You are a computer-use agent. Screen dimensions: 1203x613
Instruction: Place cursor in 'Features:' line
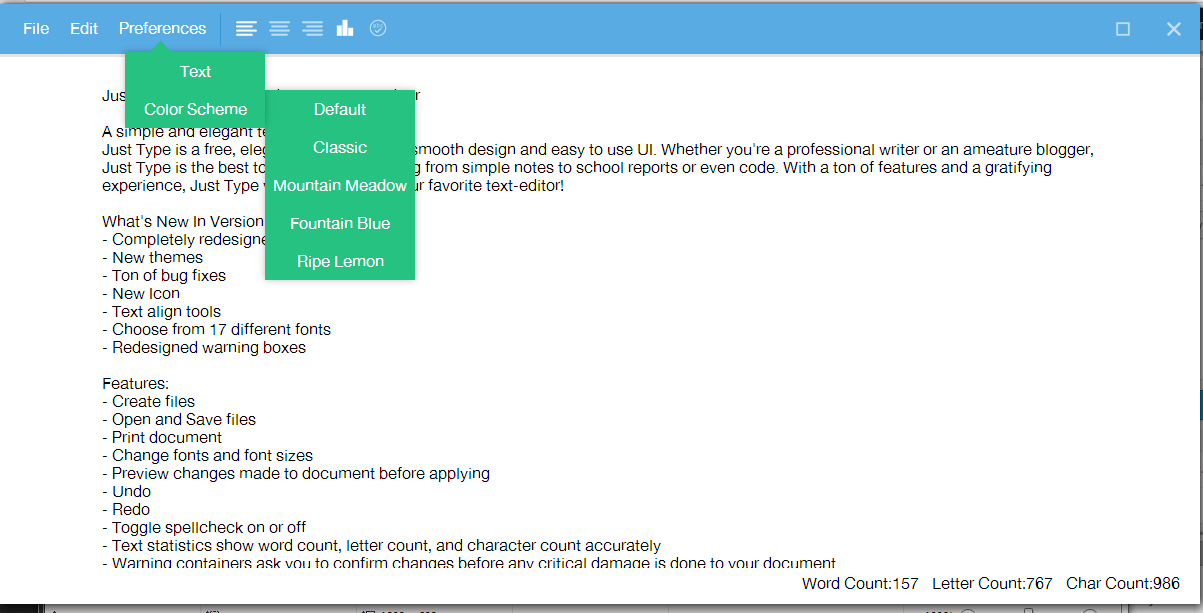[x=136, y=383]
